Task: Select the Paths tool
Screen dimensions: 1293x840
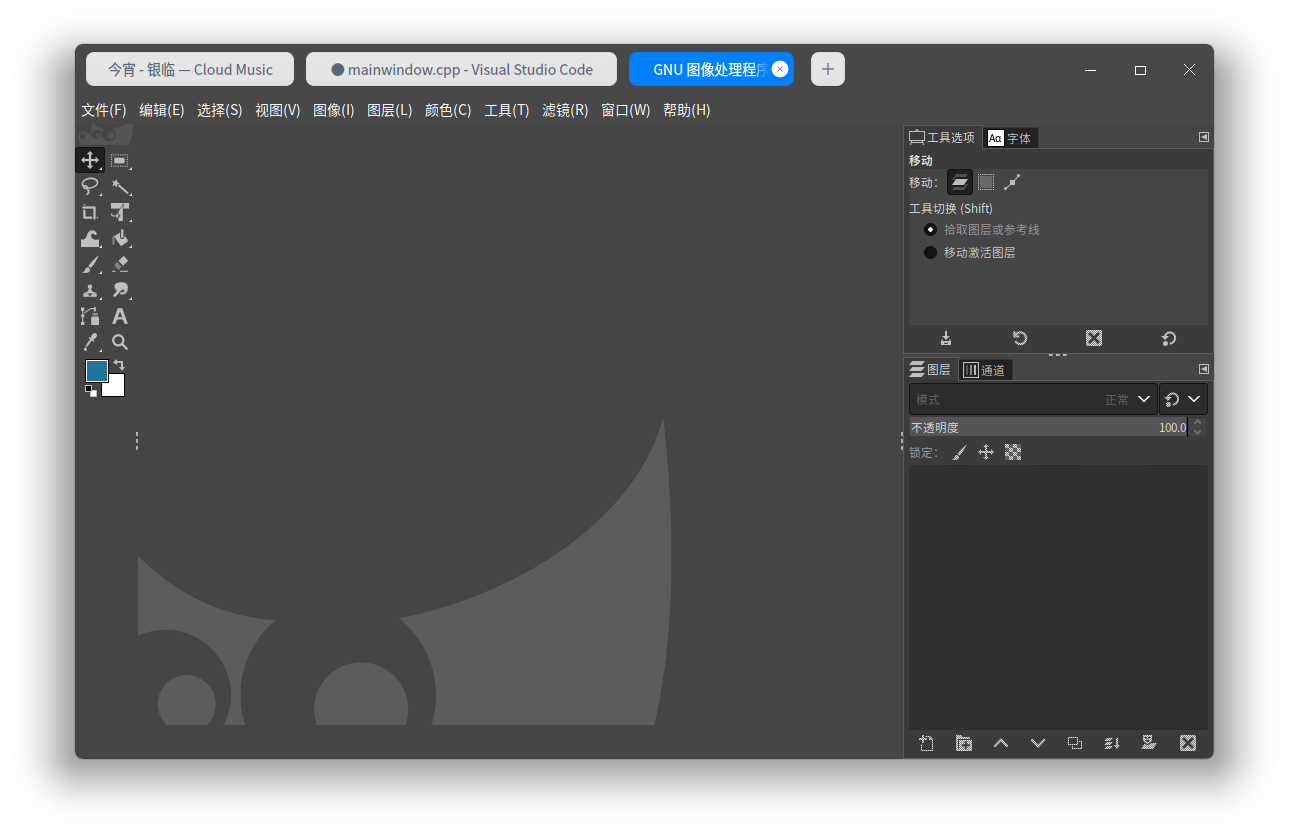Action: coord(90,316)
